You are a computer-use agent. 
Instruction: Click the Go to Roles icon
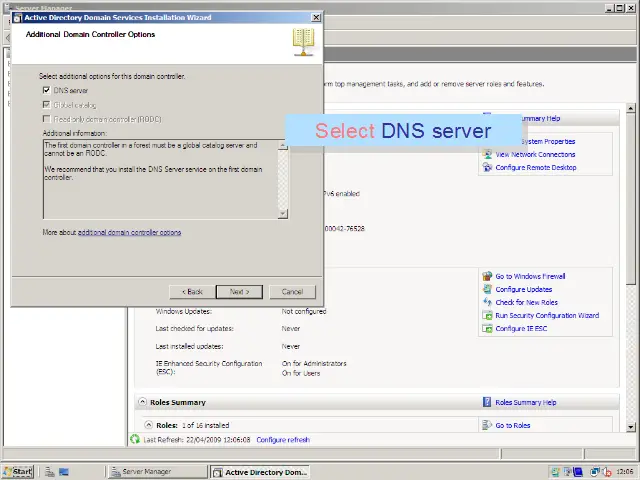pyautogui.click(x=487, y=425)
